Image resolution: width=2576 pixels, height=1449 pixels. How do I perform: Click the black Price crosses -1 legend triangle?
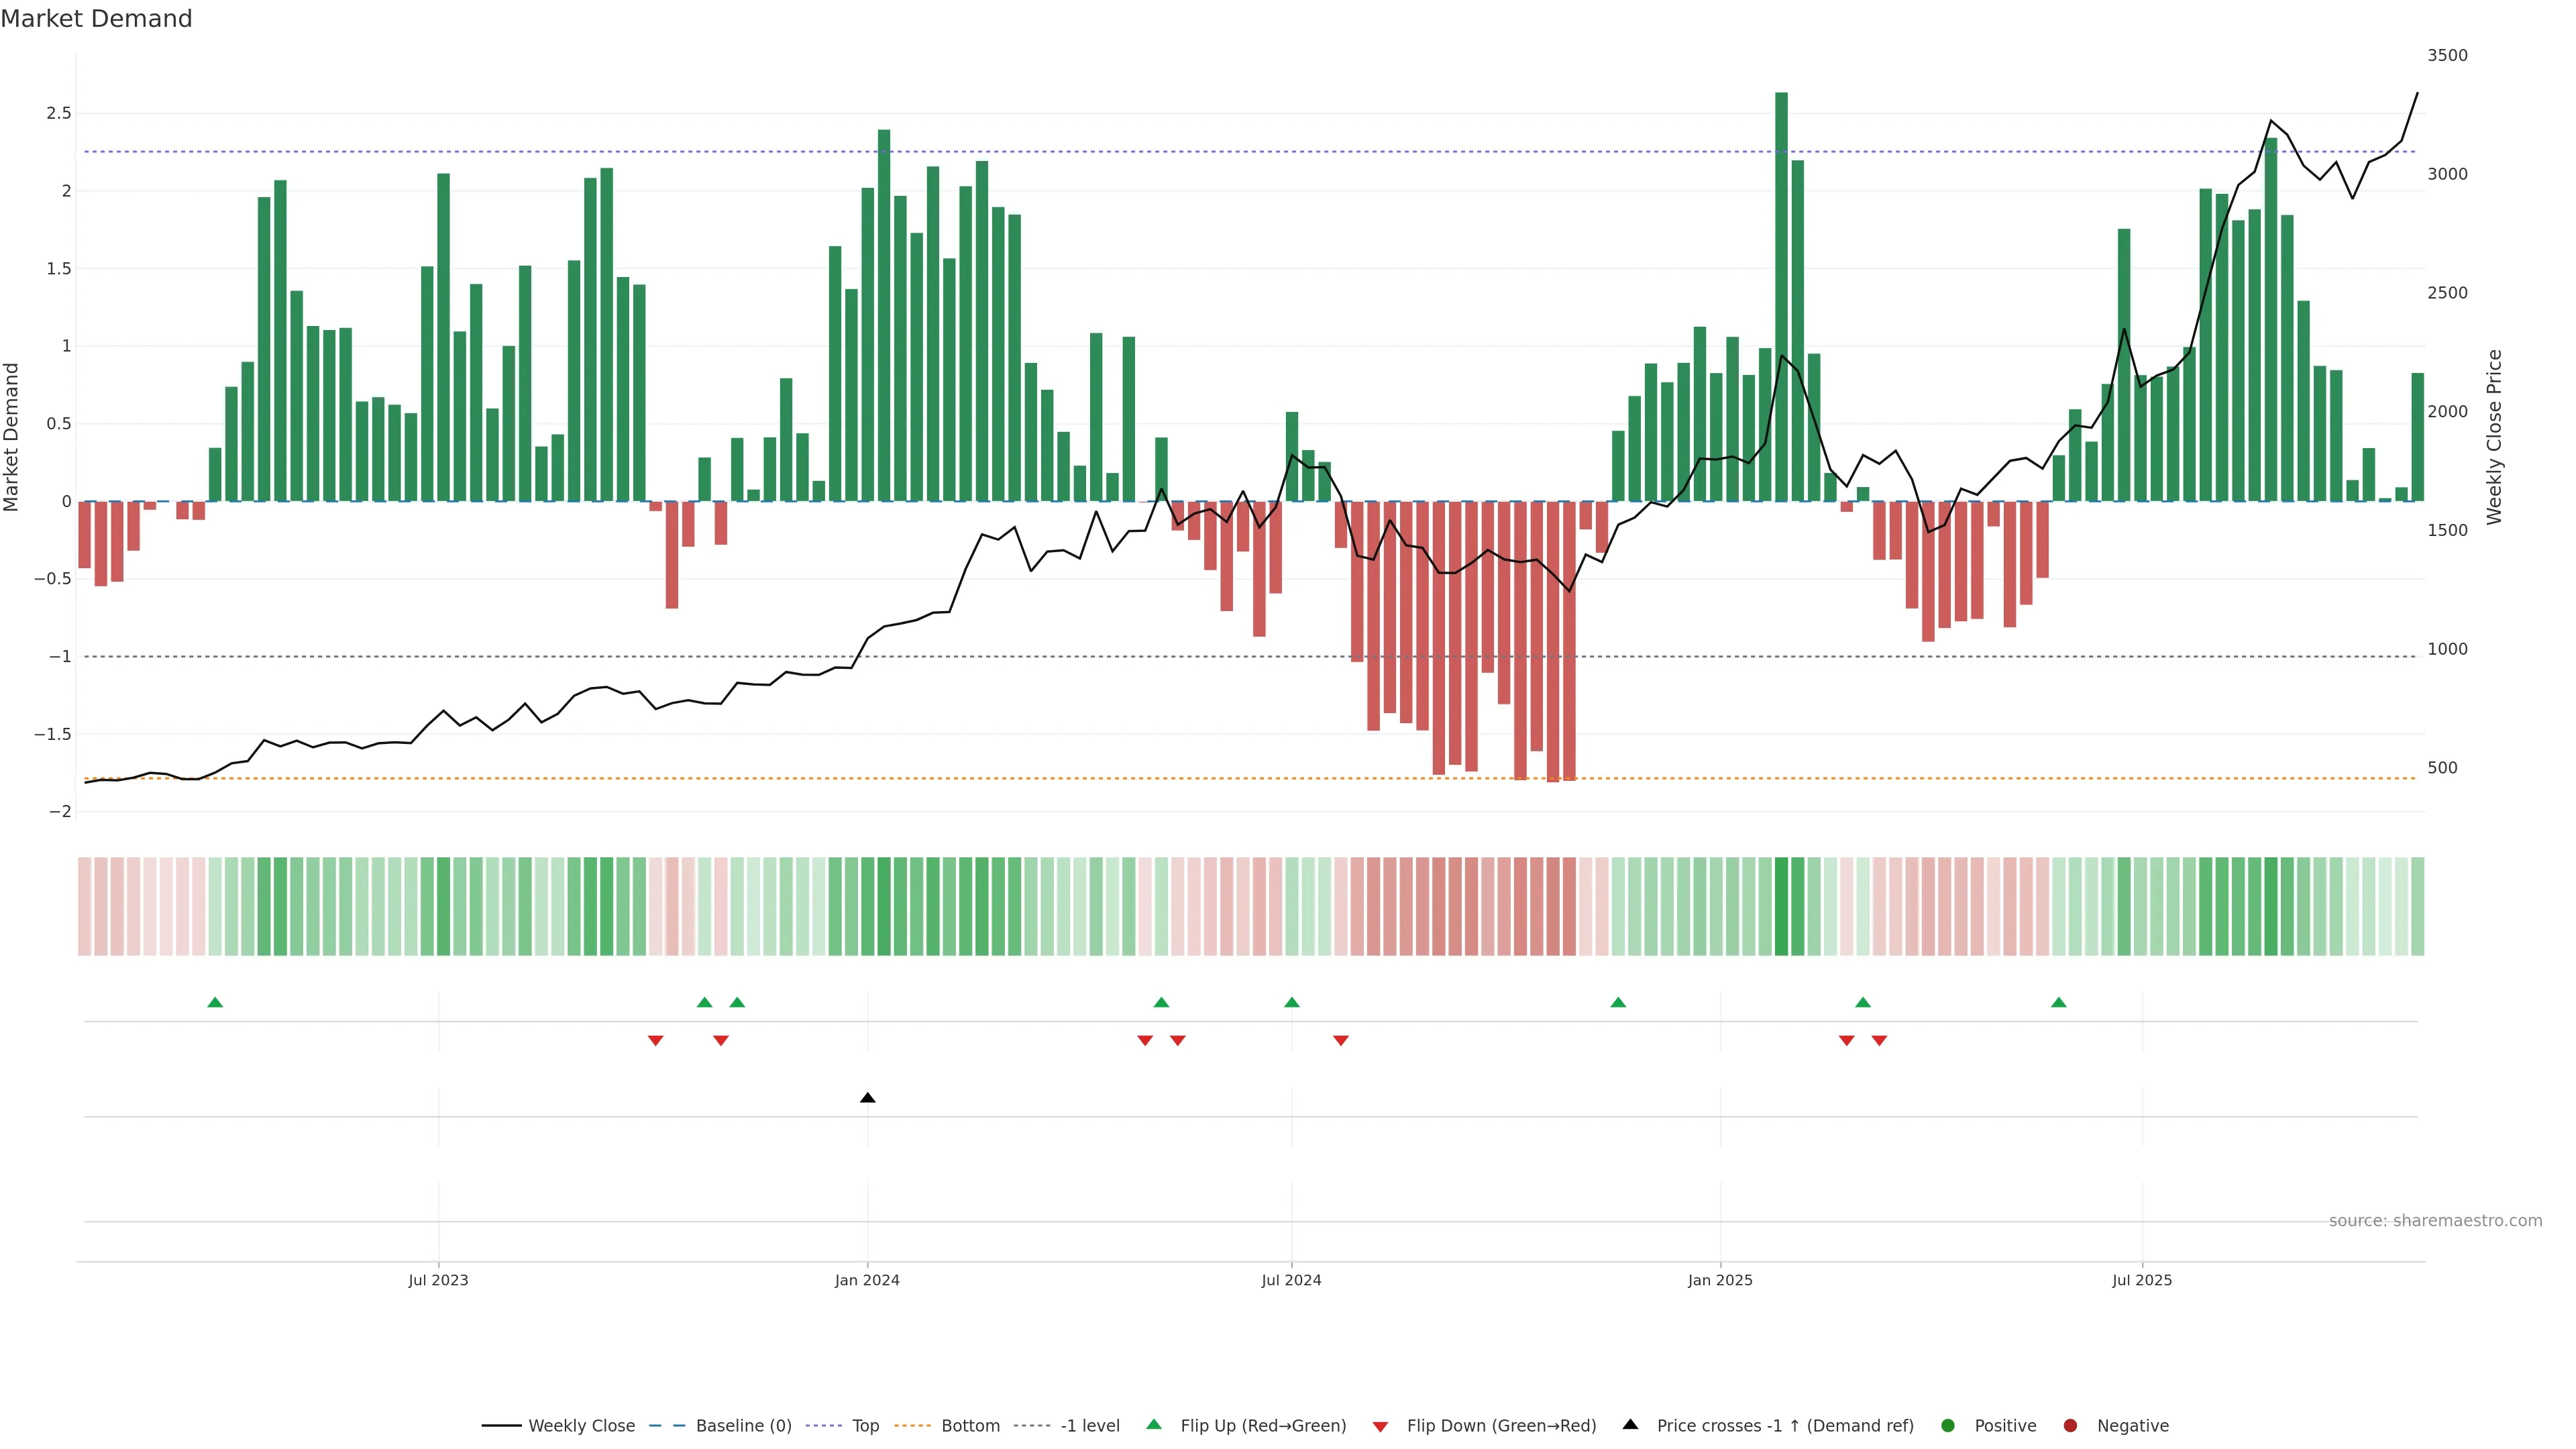pyautogui.click(x=1630, y=1425)
